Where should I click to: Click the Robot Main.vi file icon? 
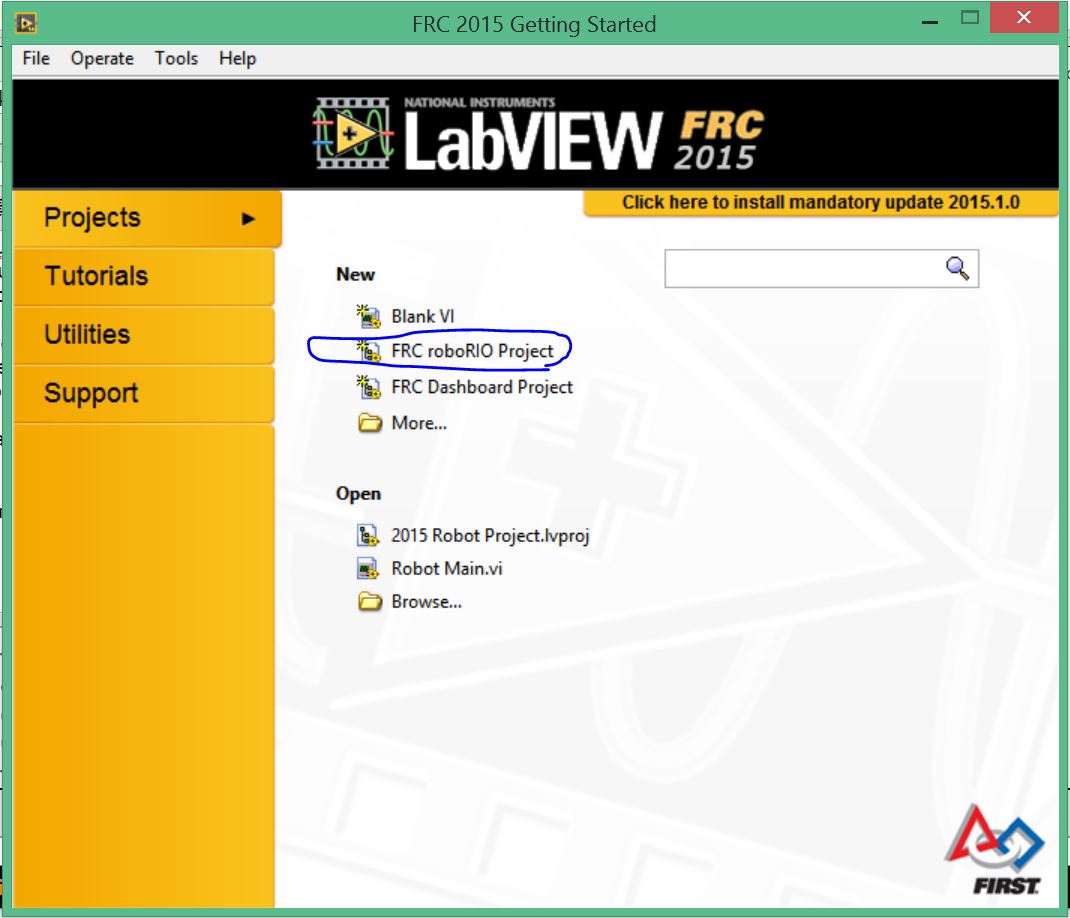tap(368, 569)
